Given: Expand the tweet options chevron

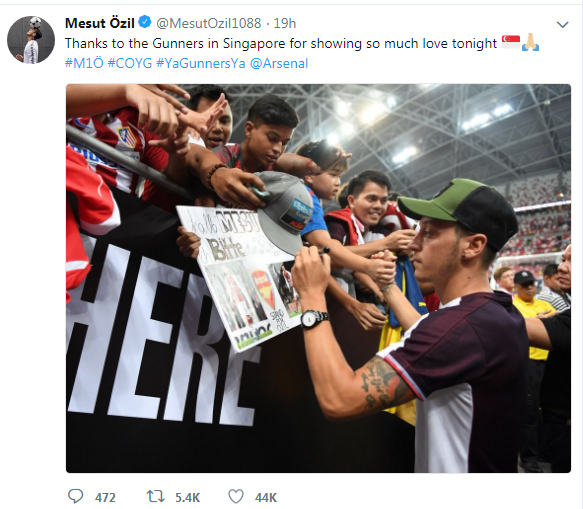Looking at the screenshot, I should click(x=562, y=25).
